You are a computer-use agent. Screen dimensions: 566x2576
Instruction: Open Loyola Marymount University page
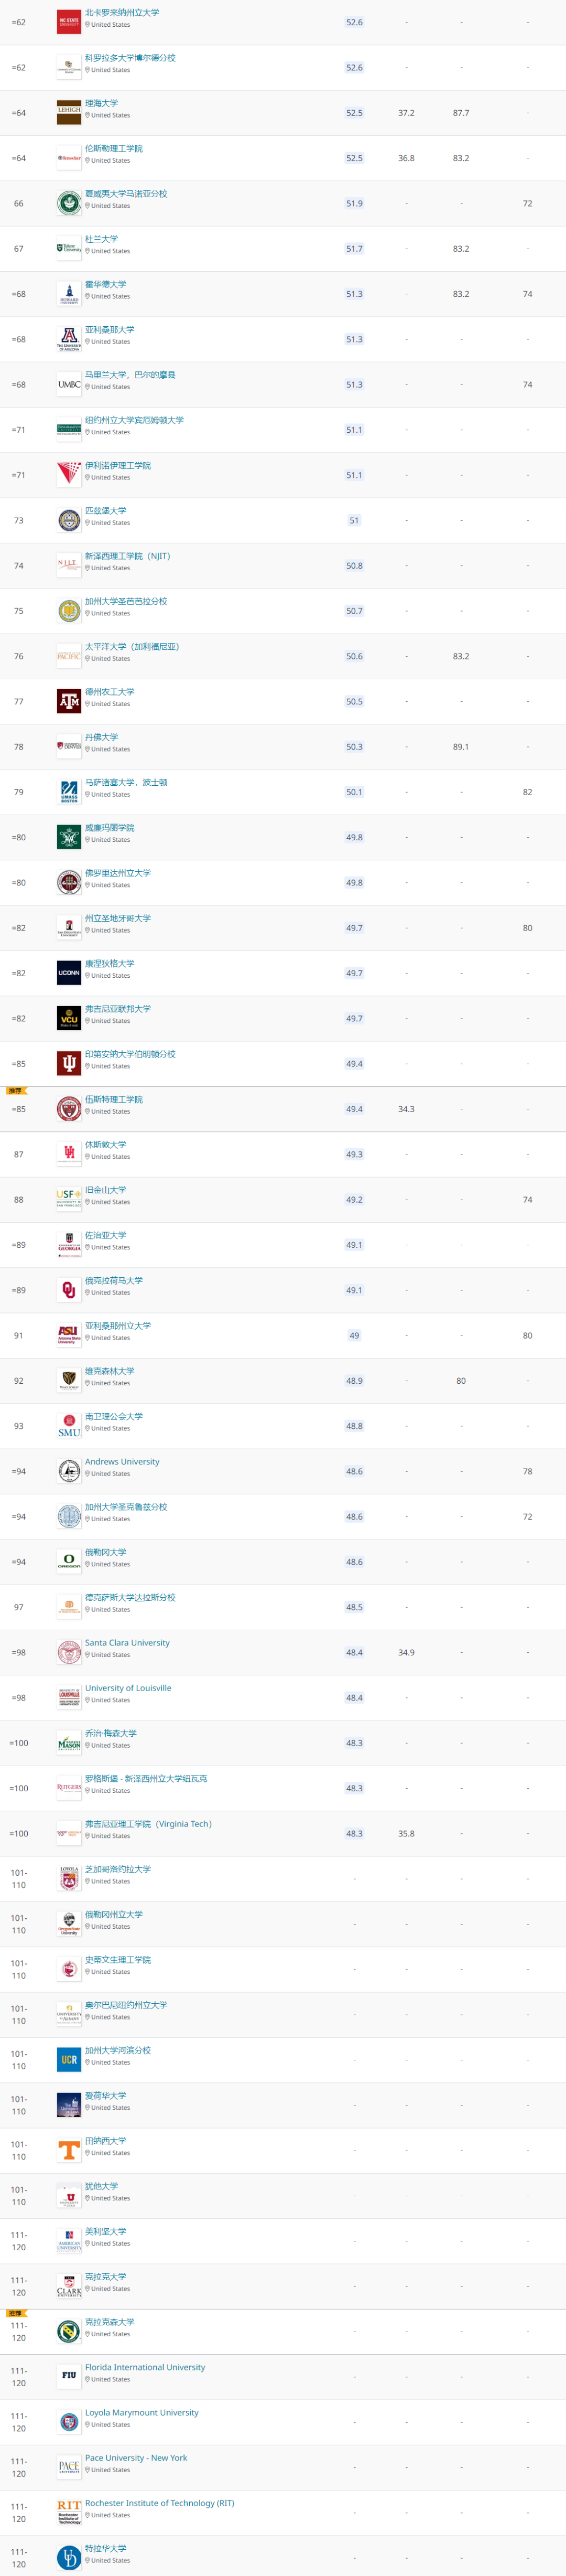(142, 2412)
